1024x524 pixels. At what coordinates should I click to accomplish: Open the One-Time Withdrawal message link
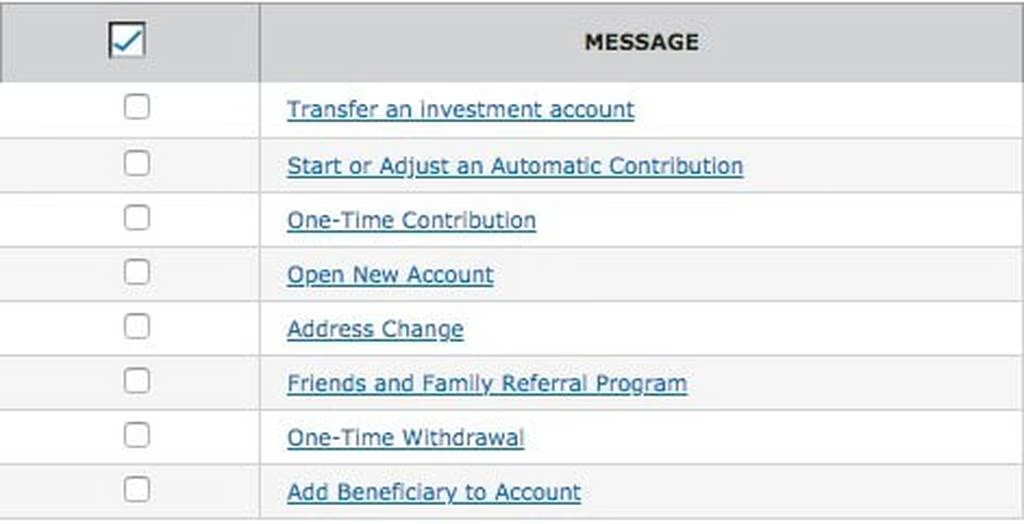[405, 438]
